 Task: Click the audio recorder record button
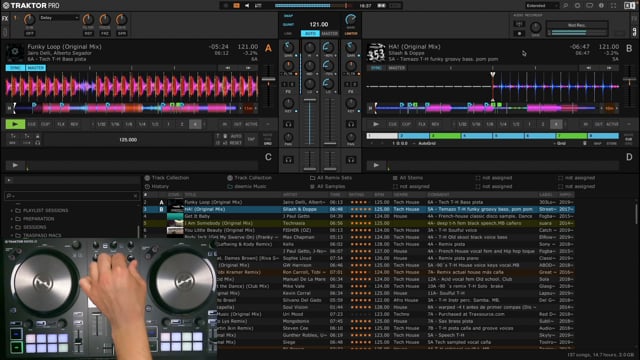(519, 33)
